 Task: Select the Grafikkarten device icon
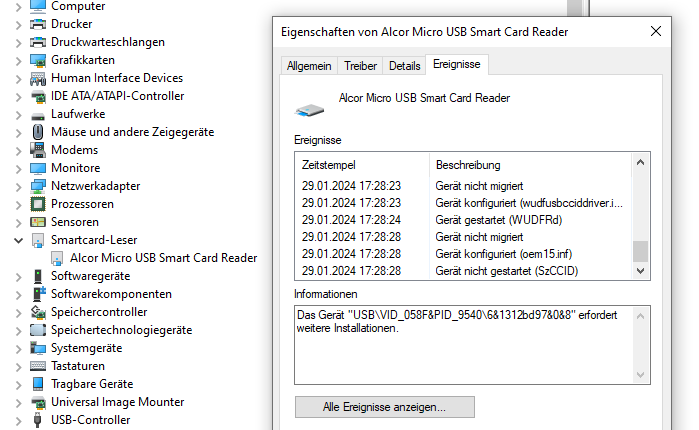tap(38, 60)
